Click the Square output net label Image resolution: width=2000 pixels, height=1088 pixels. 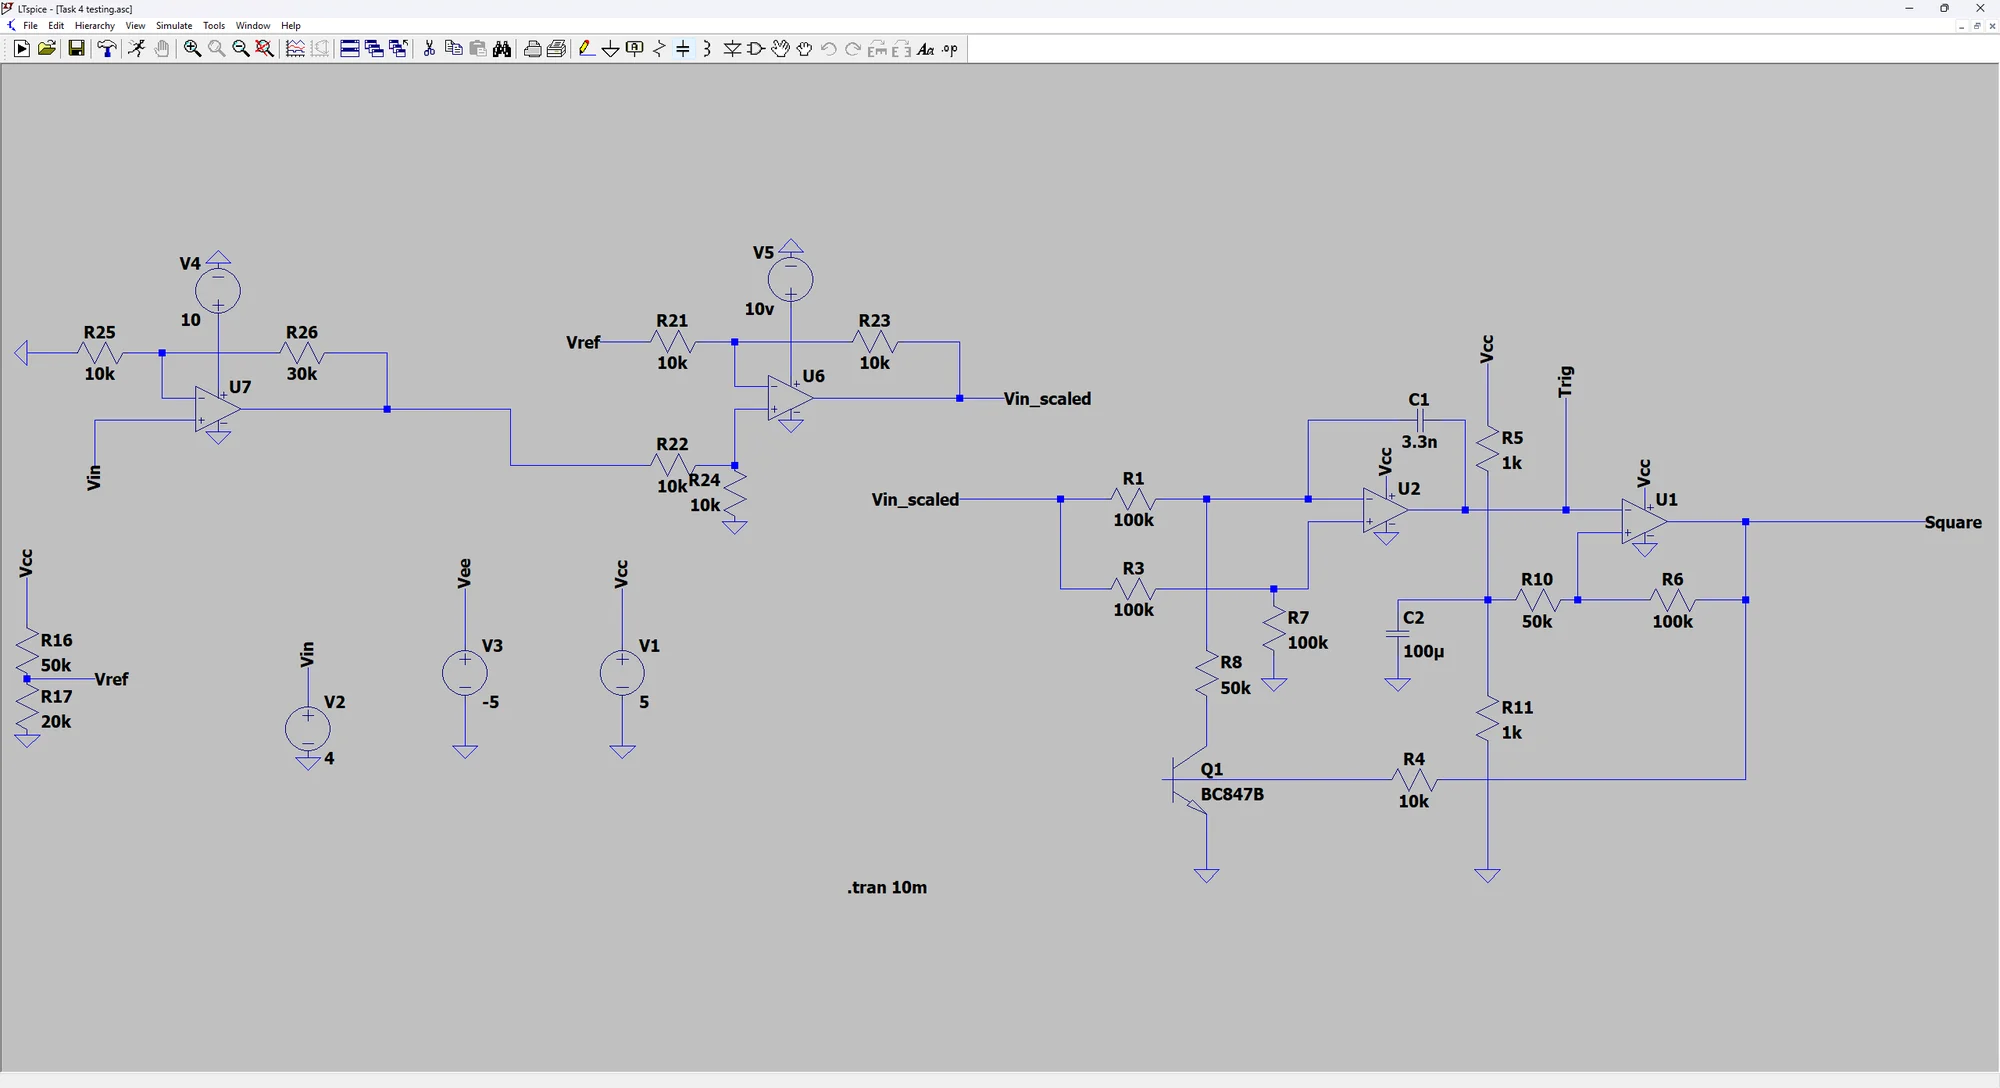click(x=1952, y=522)
